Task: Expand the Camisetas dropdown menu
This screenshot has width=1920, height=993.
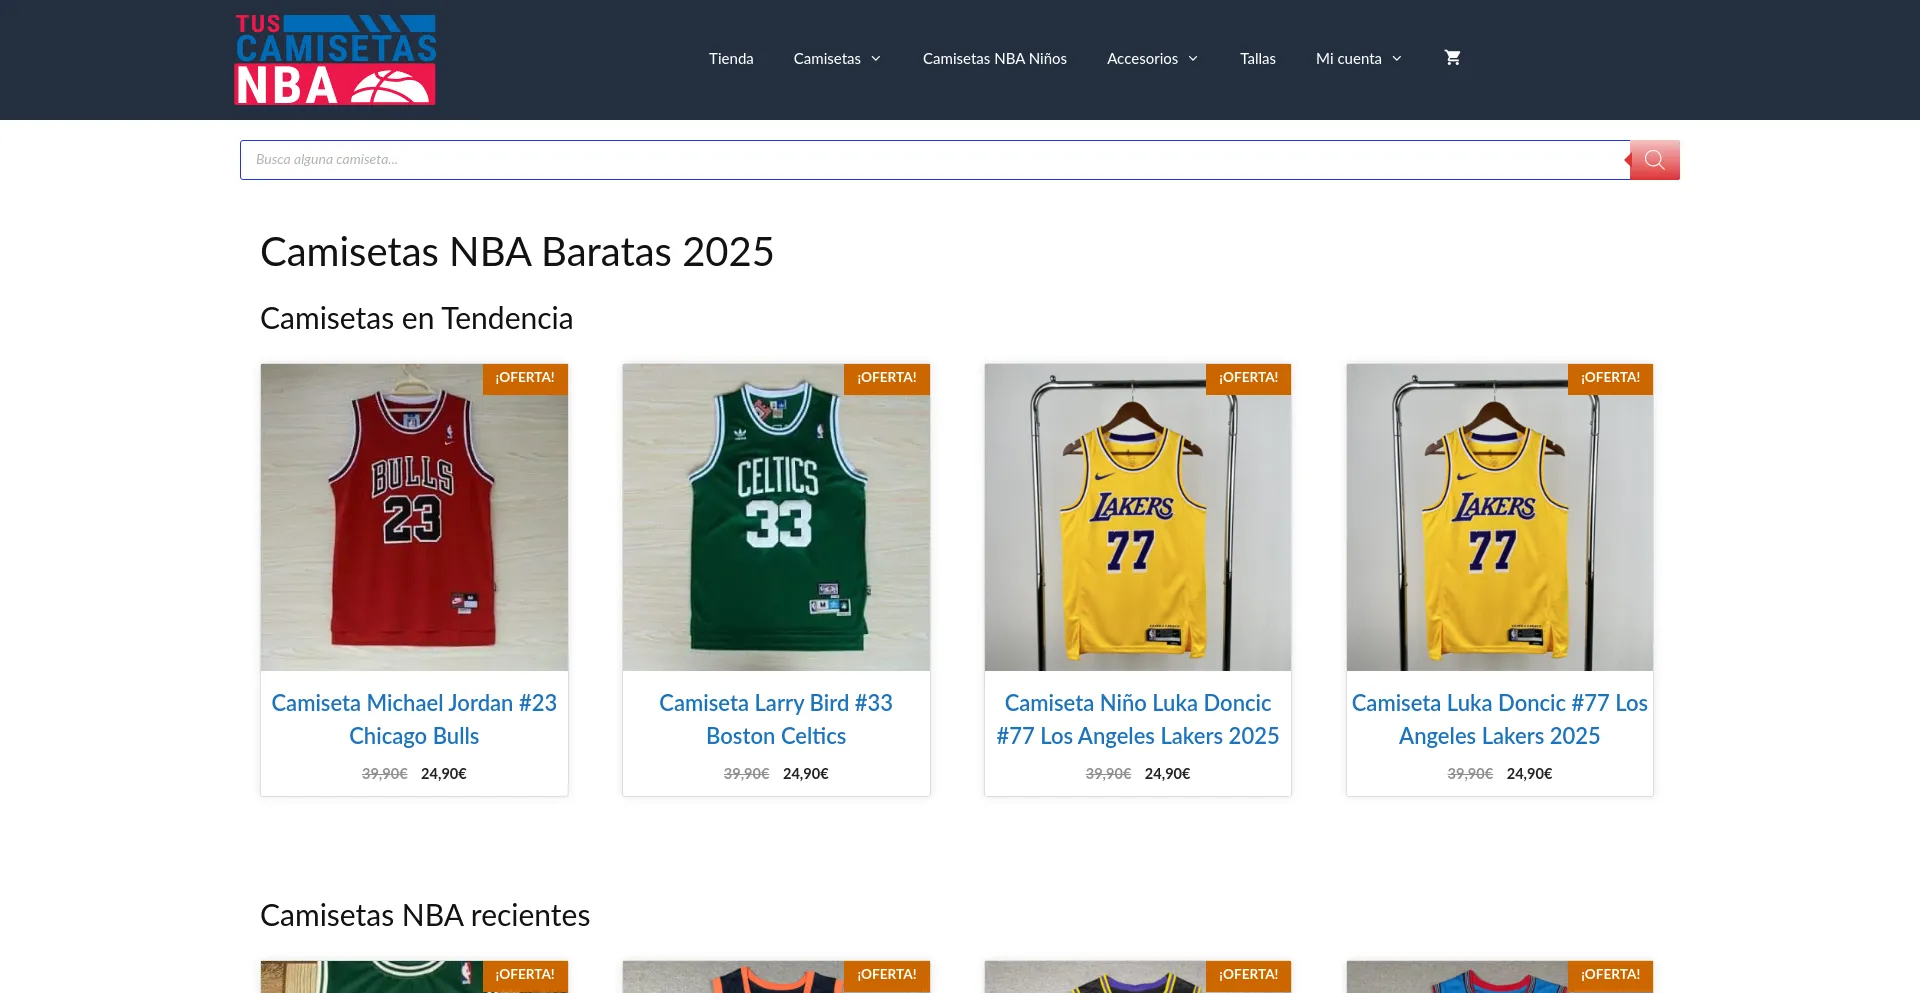Action: 836,58
